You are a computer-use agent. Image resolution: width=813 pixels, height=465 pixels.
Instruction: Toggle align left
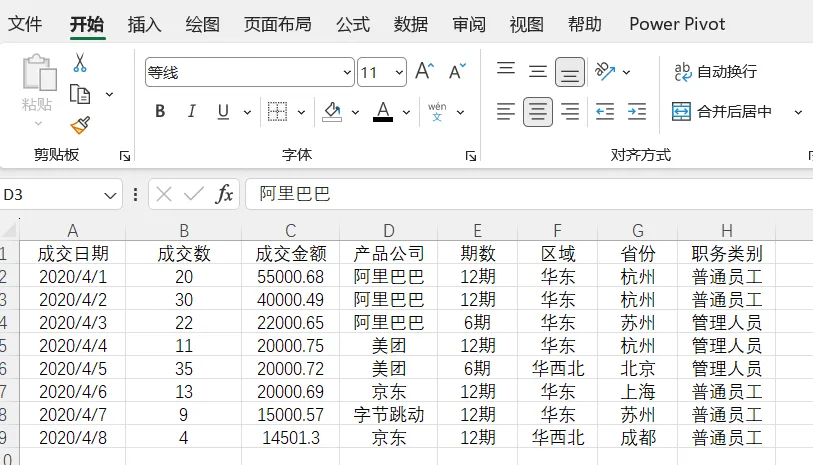coord(506,111)
